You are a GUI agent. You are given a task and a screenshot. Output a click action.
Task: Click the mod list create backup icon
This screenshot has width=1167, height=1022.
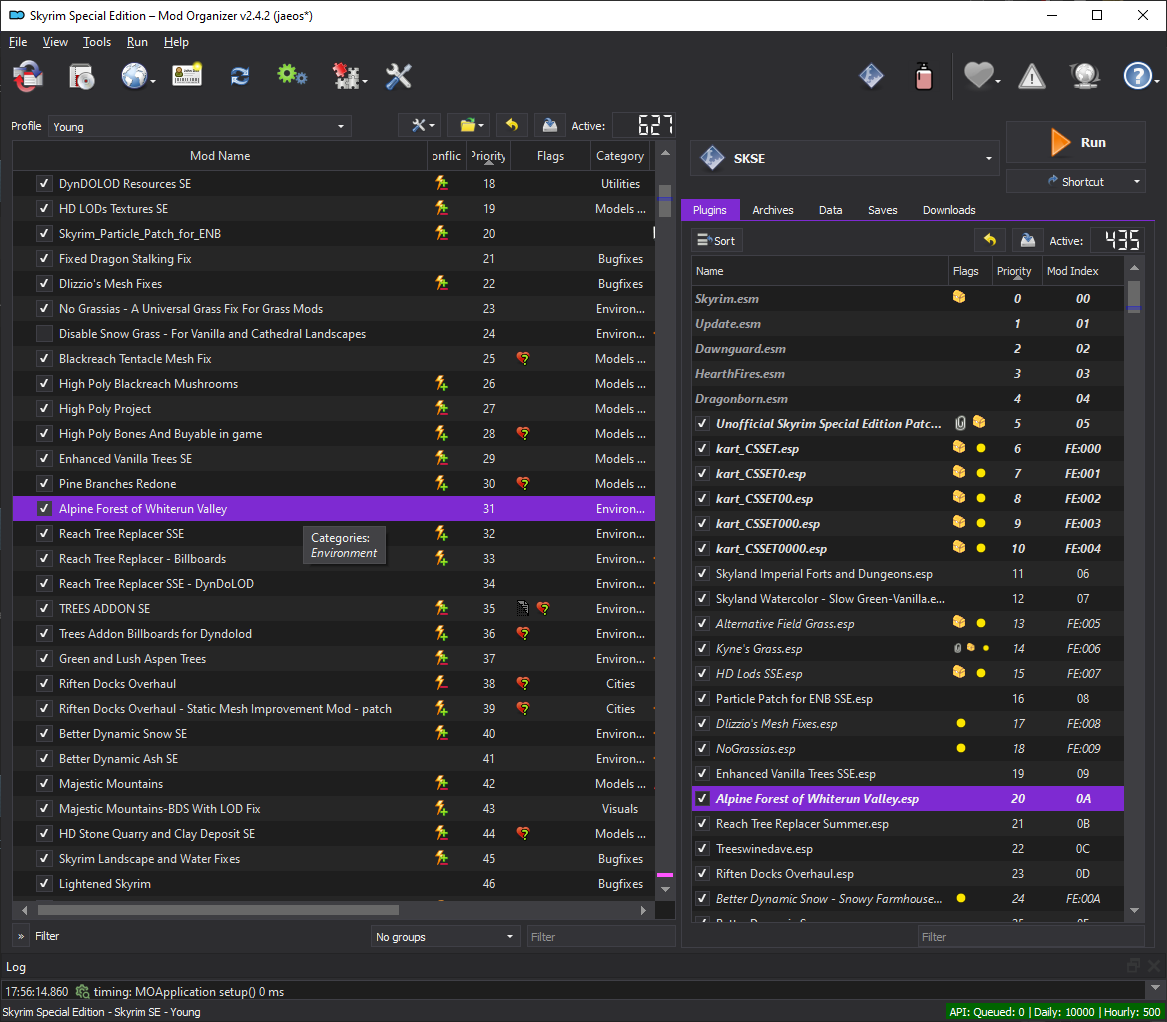549,125
